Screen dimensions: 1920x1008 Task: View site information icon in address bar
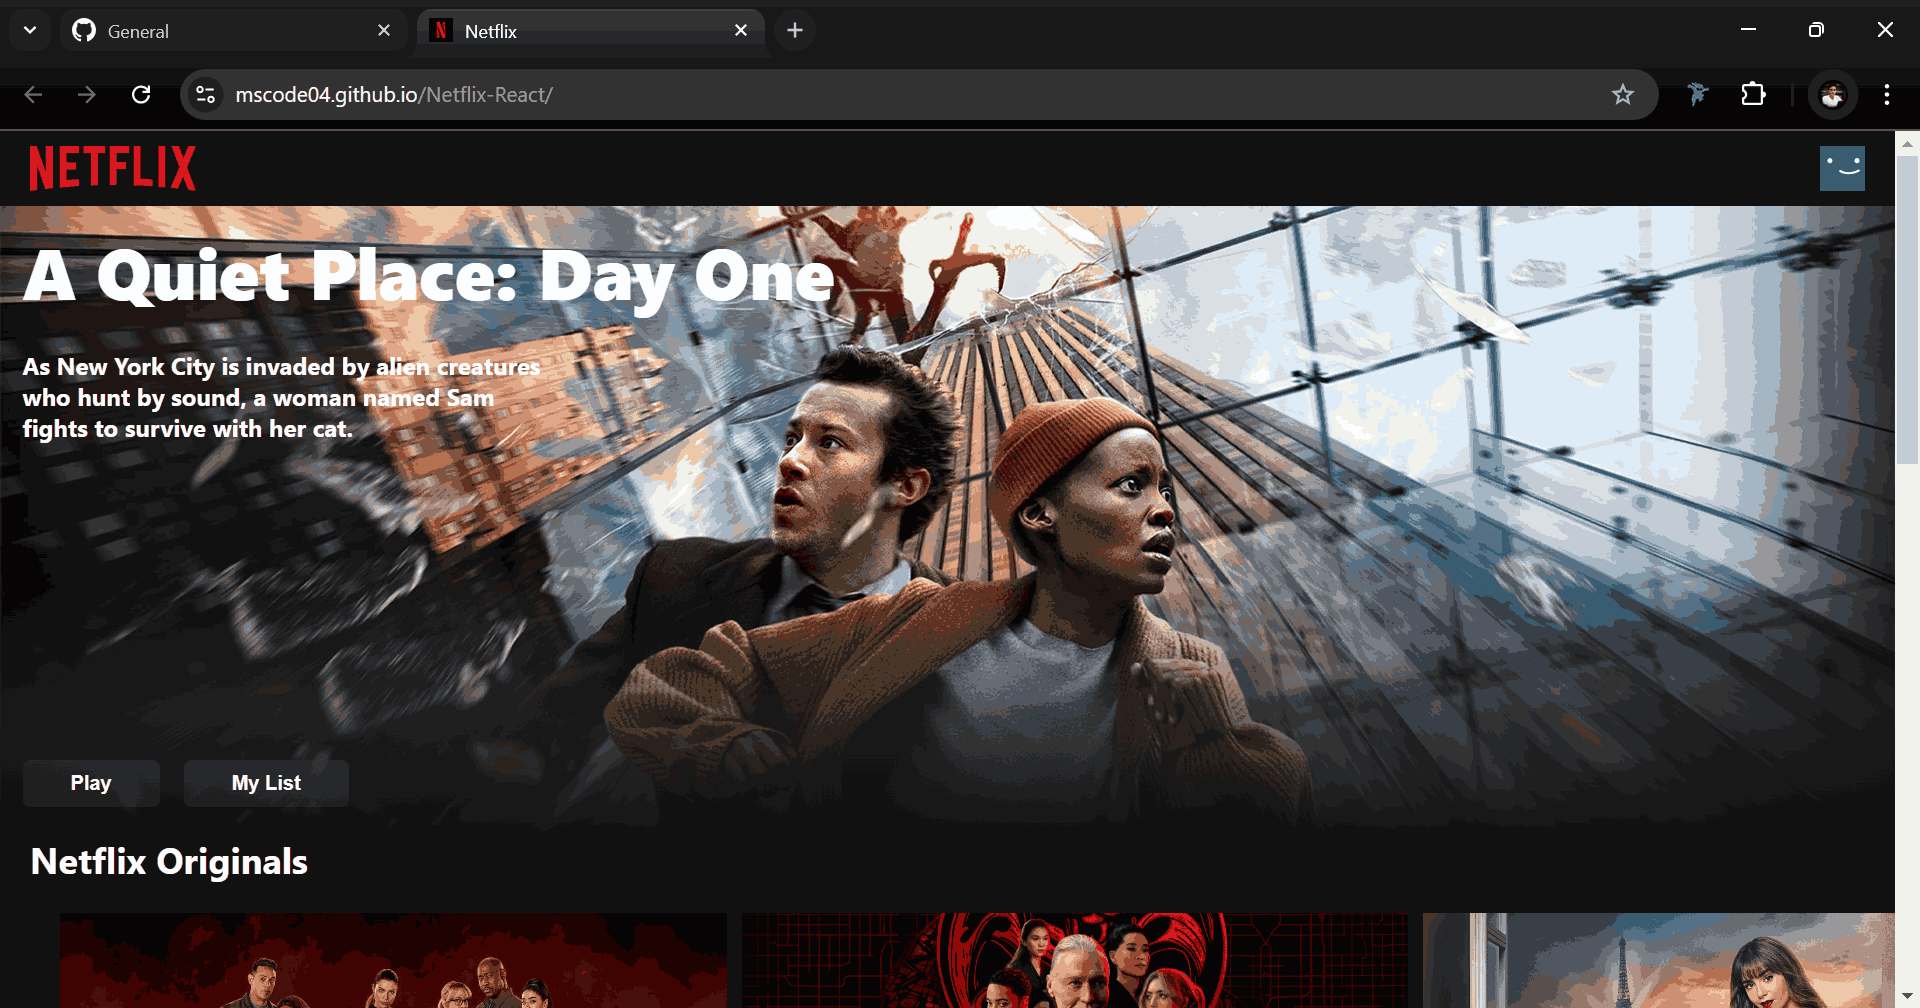[205, 95]
